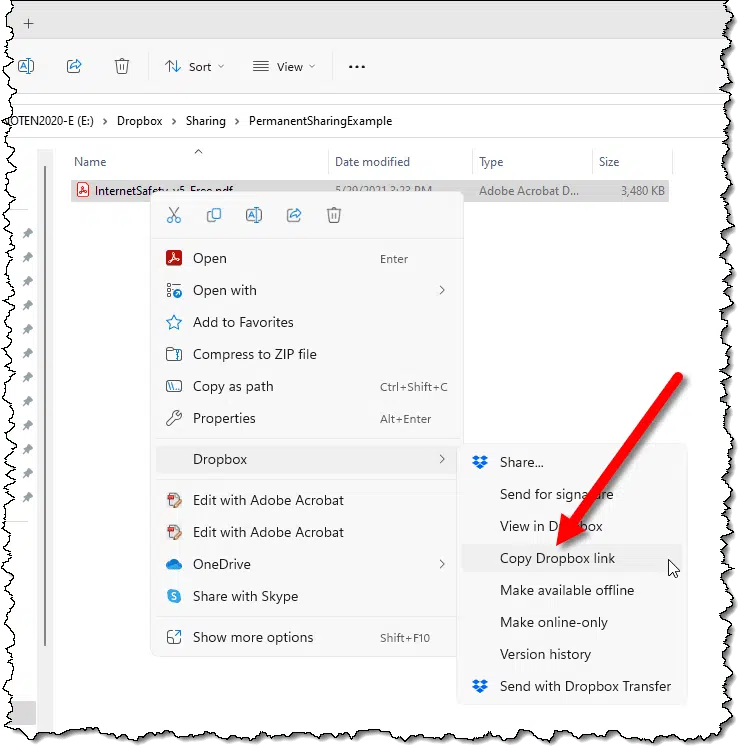Expand the OneDrive submenu
This screenshot has width=747, height=756.
307,564
